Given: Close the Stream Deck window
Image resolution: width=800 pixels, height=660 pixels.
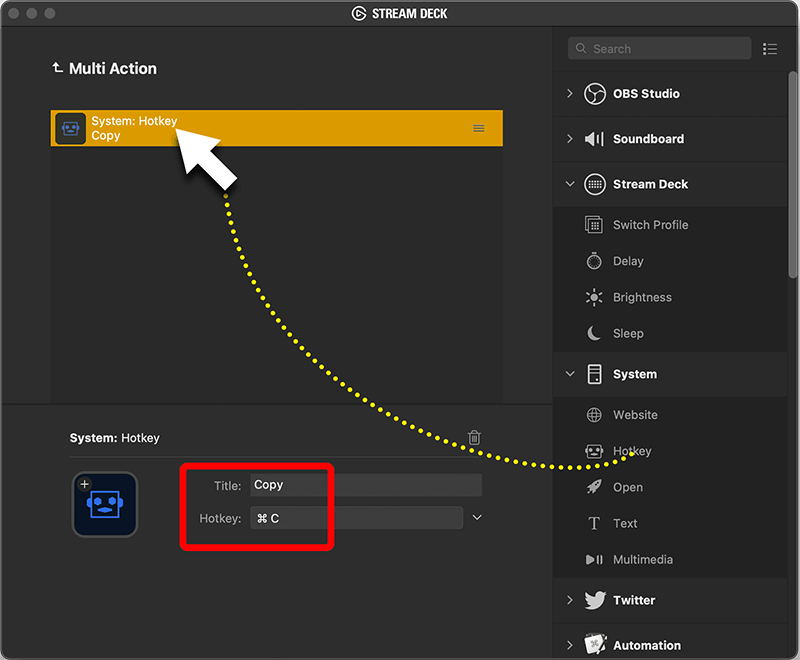Looking at the screenshot, I should click(x=14, y=13).
